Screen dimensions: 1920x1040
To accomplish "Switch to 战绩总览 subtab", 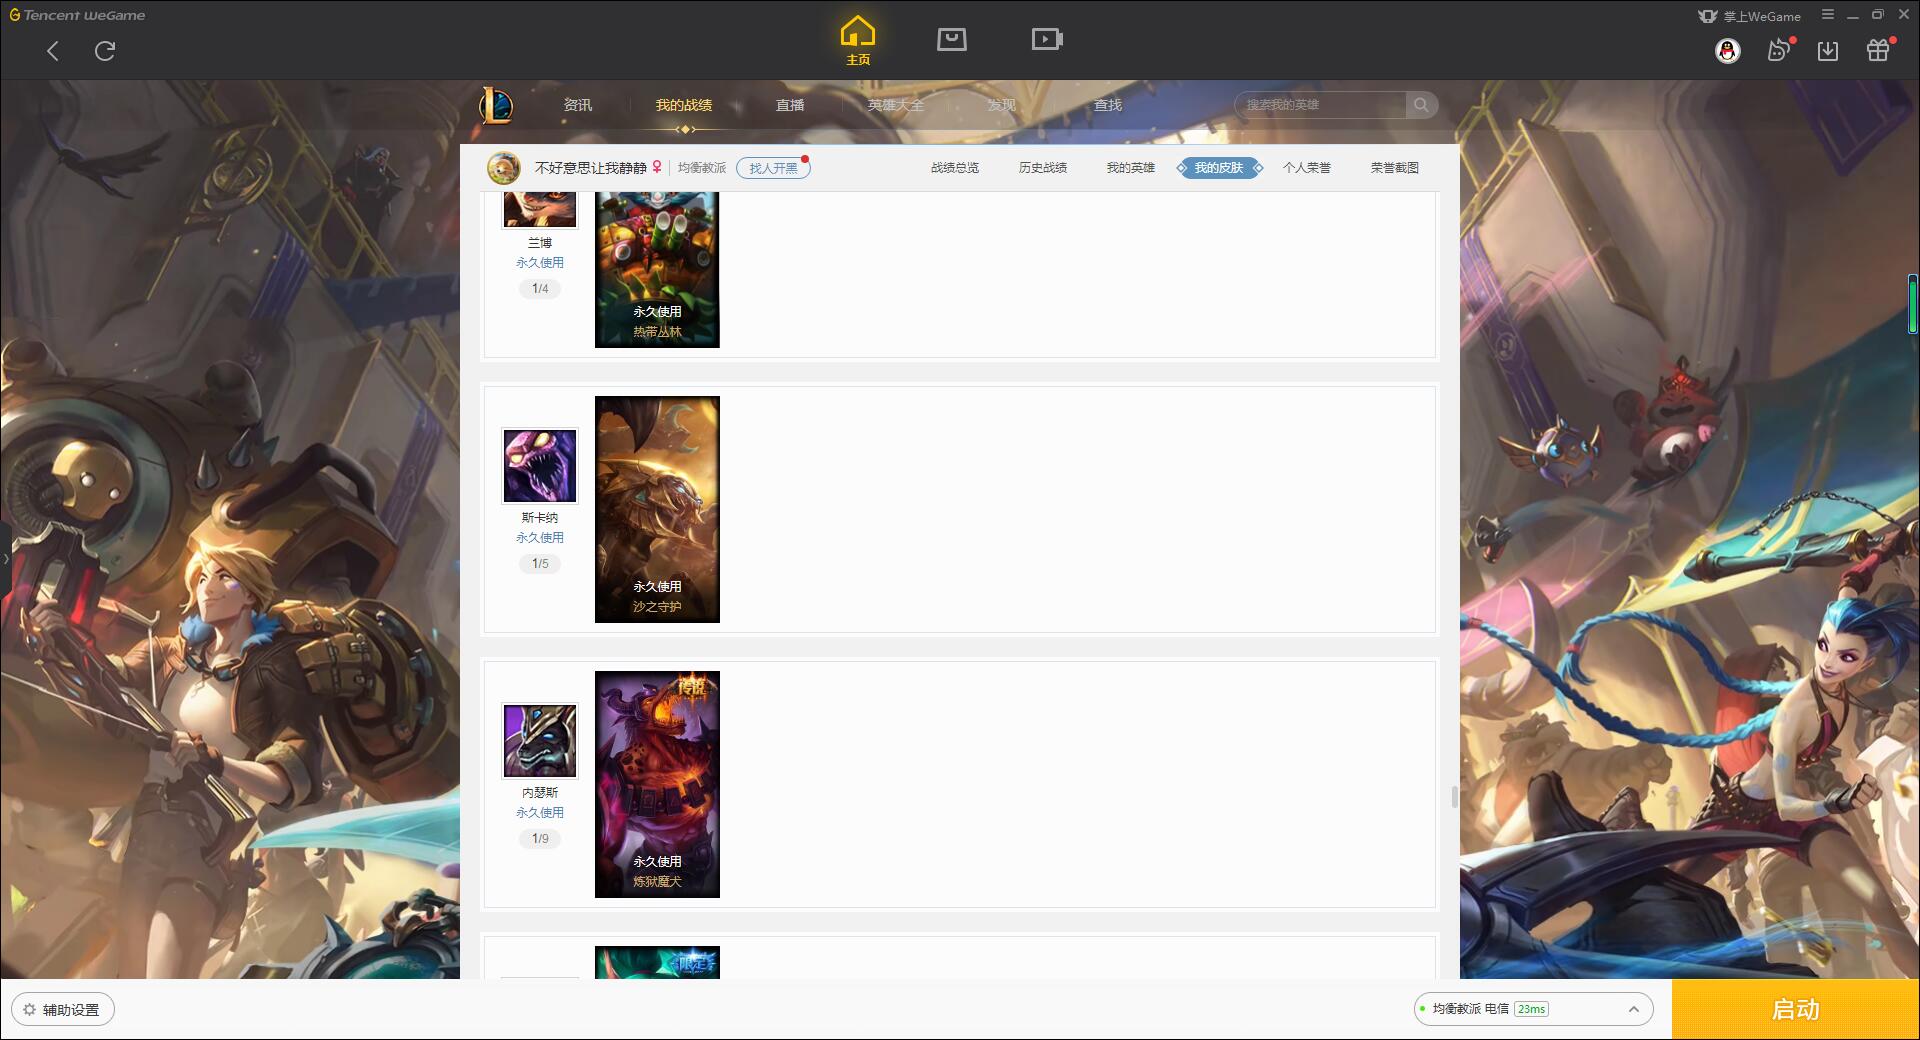I will 955,168.
